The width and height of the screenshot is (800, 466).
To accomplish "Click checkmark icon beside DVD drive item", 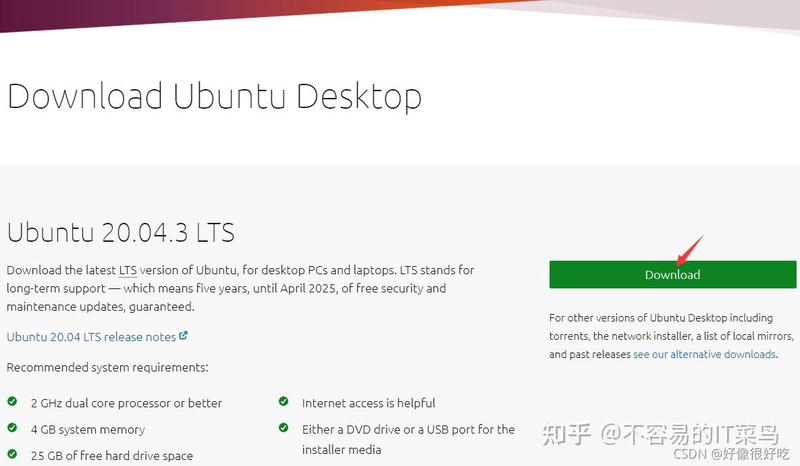I will click(284, 428).
